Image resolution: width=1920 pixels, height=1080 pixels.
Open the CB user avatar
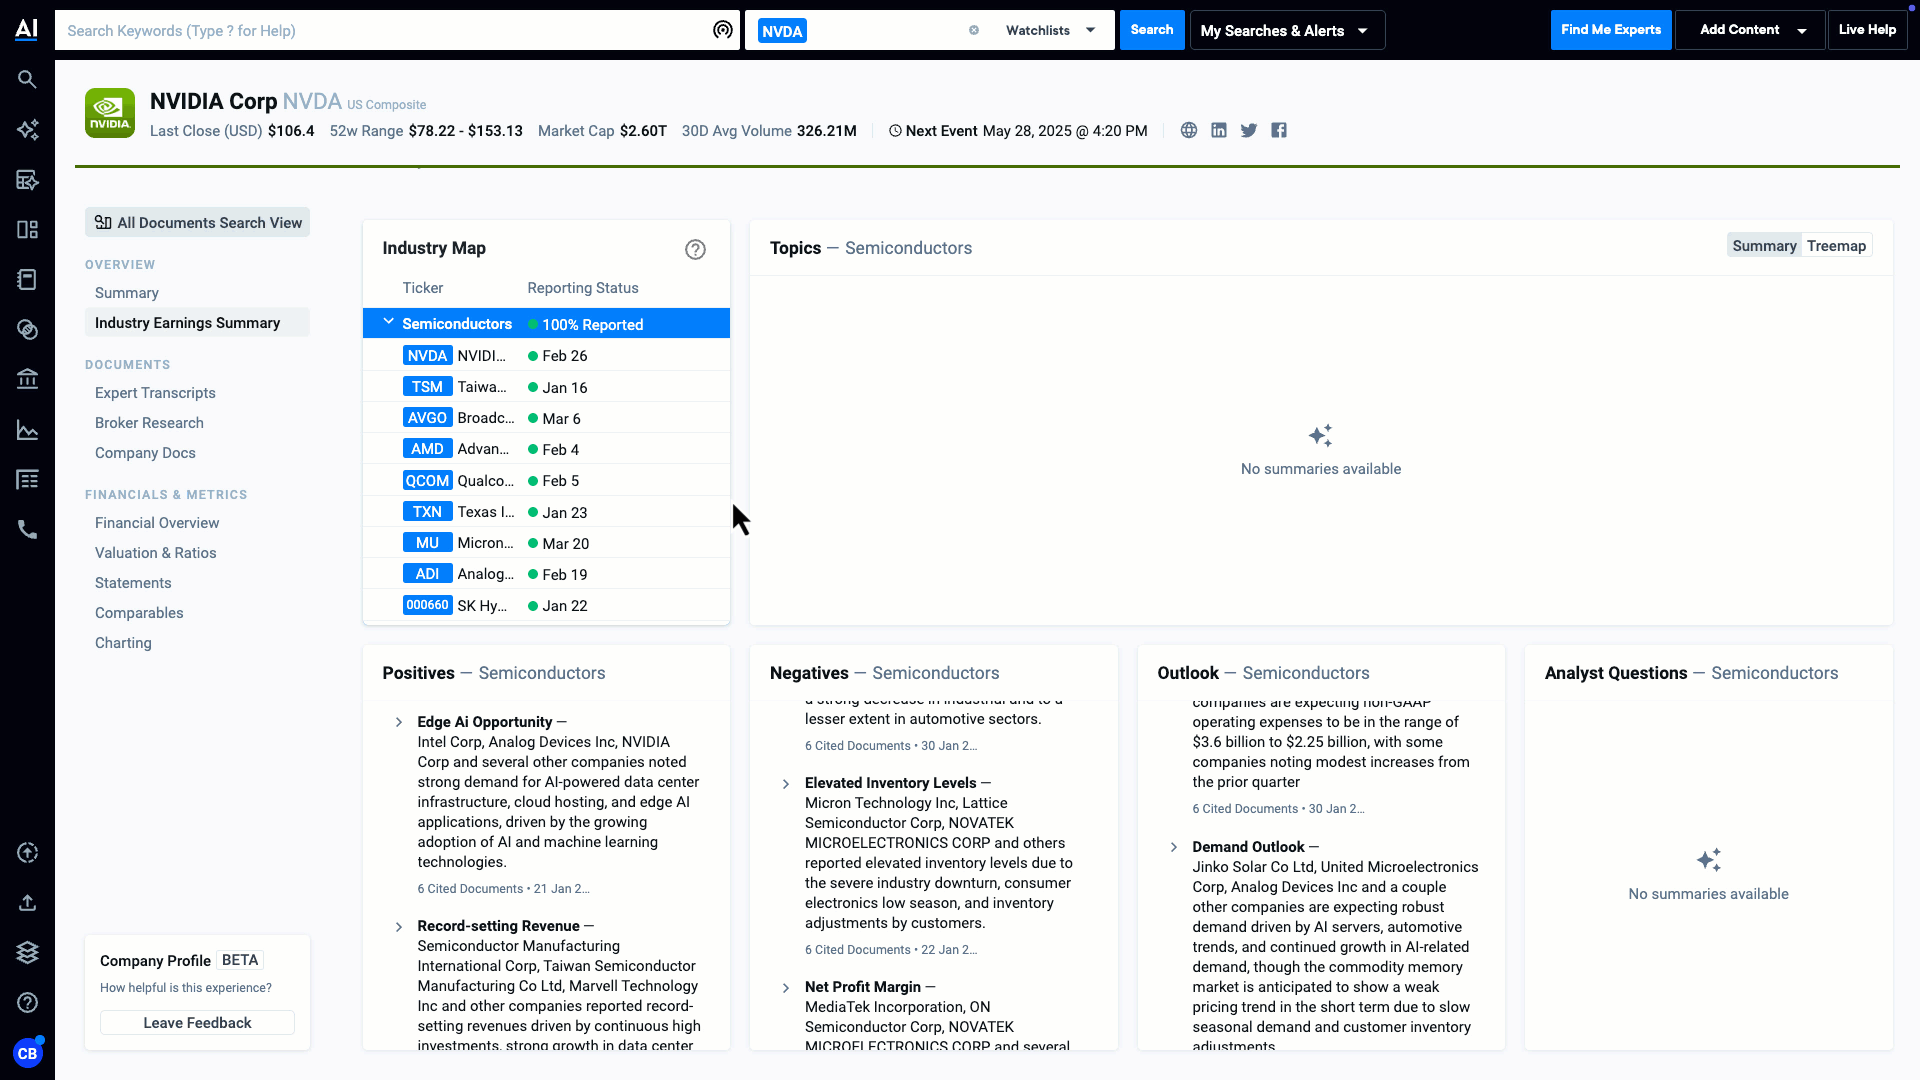coord(27,1053)
